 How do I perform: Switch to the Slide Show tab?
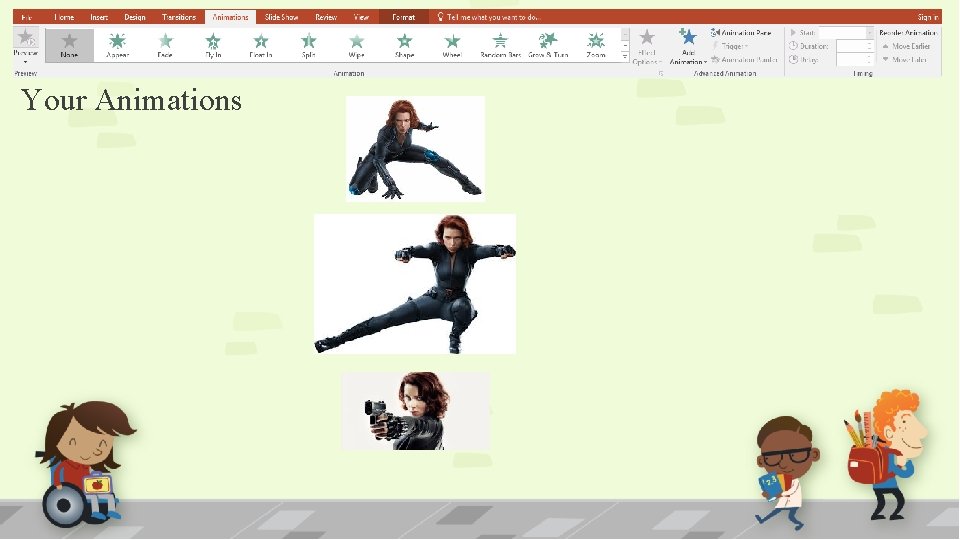[x=281, y=17]
